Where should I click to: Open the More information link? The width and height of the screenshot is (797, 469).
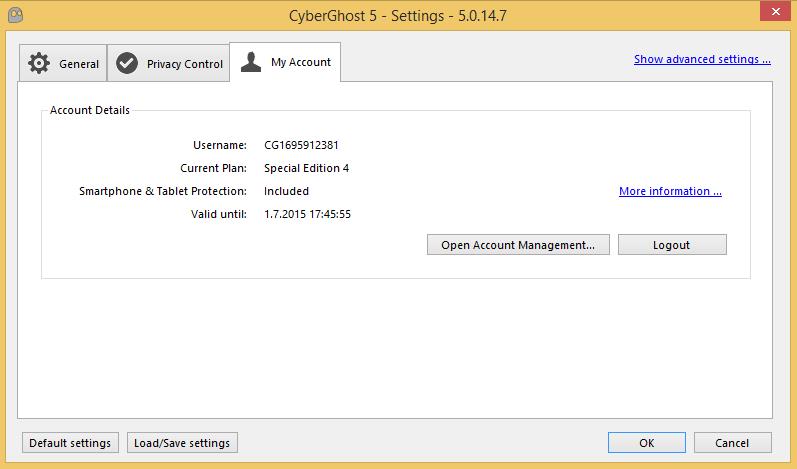pyautogui.click(x=670, y=191)
